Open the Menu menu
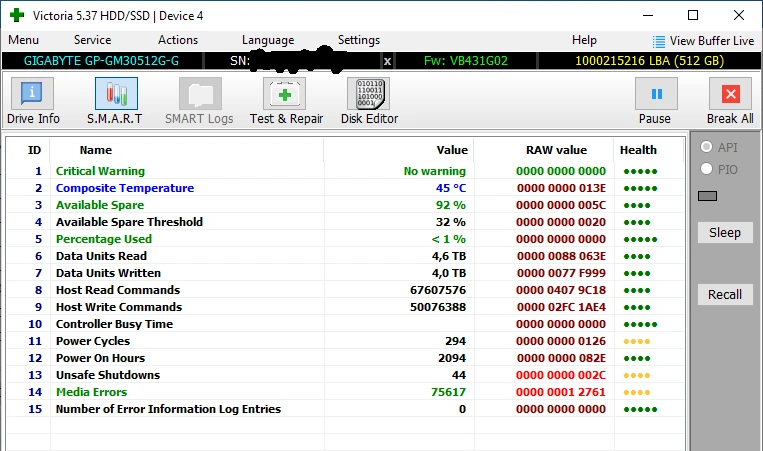This screenshot has width=763, height=451. point(23,40)
